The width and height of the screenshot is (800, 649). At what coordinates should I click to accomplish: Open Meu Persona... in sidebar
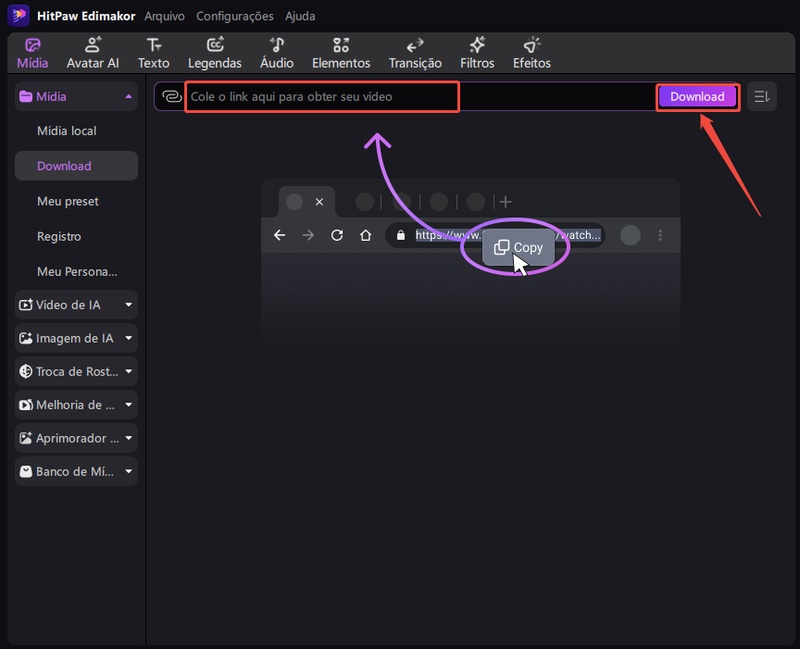[76, 271]
